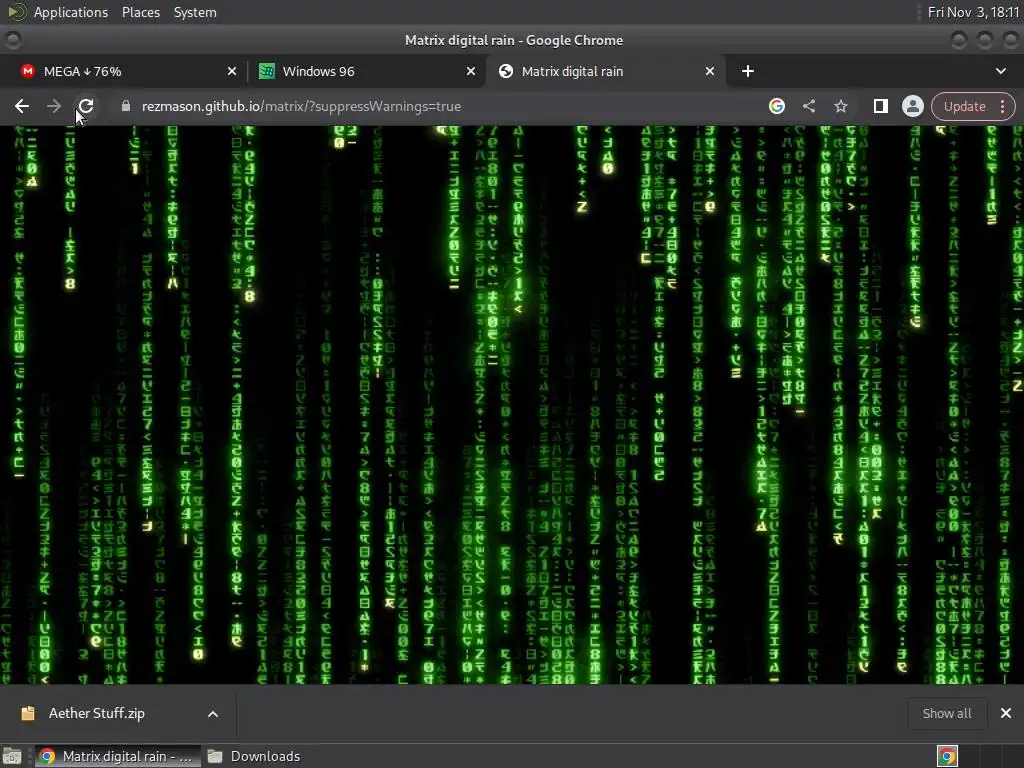This screenshot has height=768, width=1024.
Task: Open the Aether Stuff.zip download
Action: coord(97,713)
